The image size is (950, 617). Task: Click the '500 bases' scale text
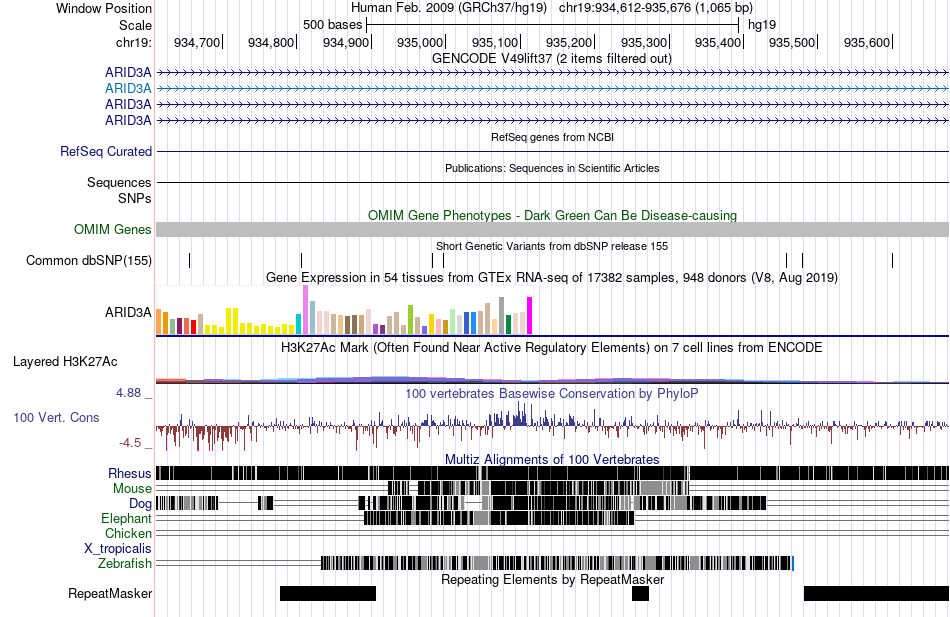coord(333,25)
